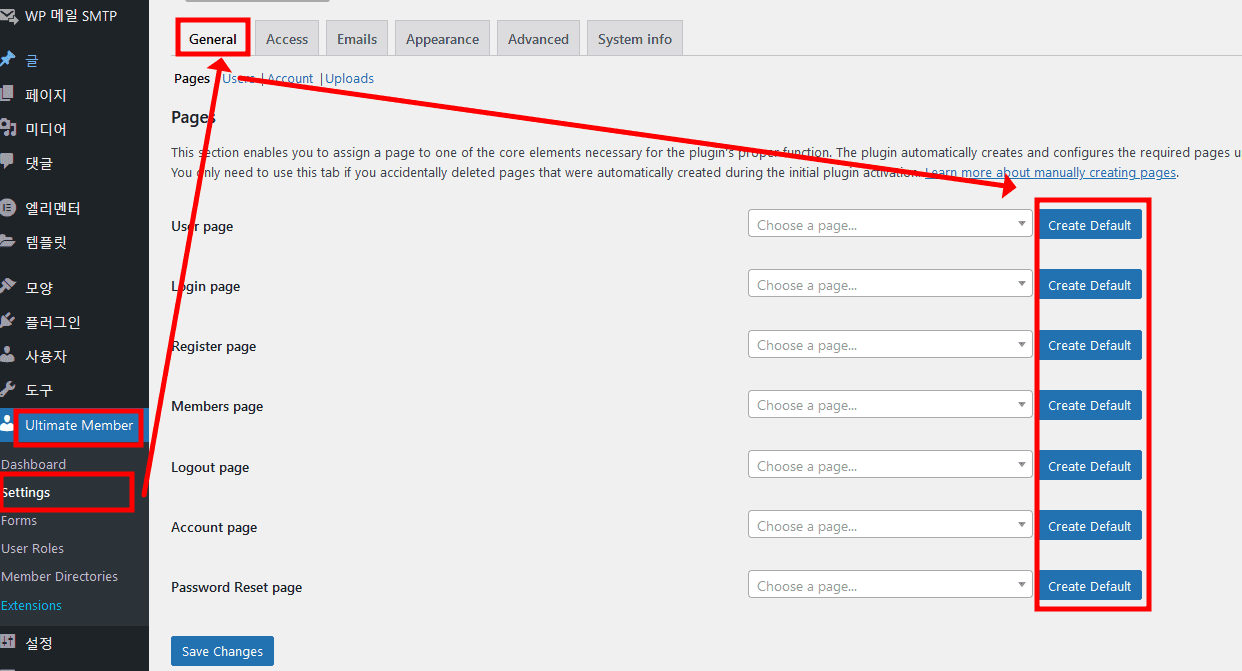The width and height of the screenshot is (1242, 671).
Task: Go to the Advanced tab
Action: pos(538,39)
